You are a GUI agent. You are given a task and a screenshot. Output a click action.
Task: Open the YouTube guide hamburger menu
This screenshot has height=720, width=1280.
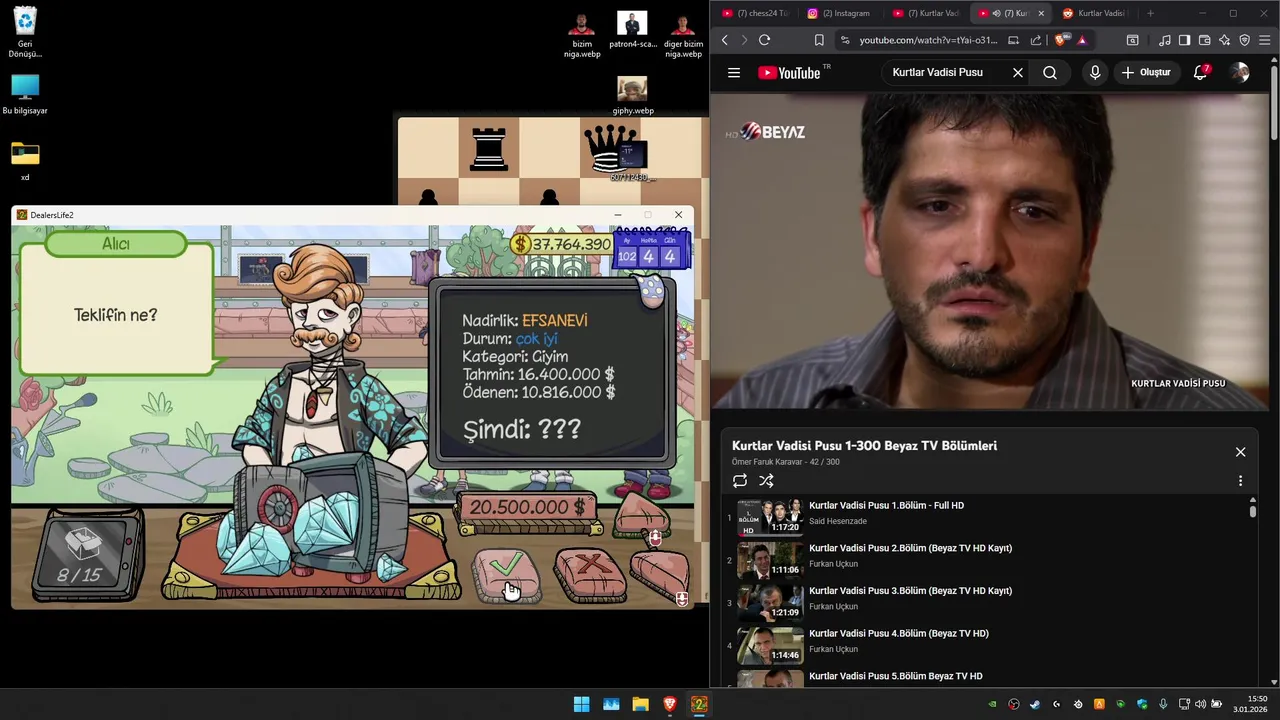(734, 72)
